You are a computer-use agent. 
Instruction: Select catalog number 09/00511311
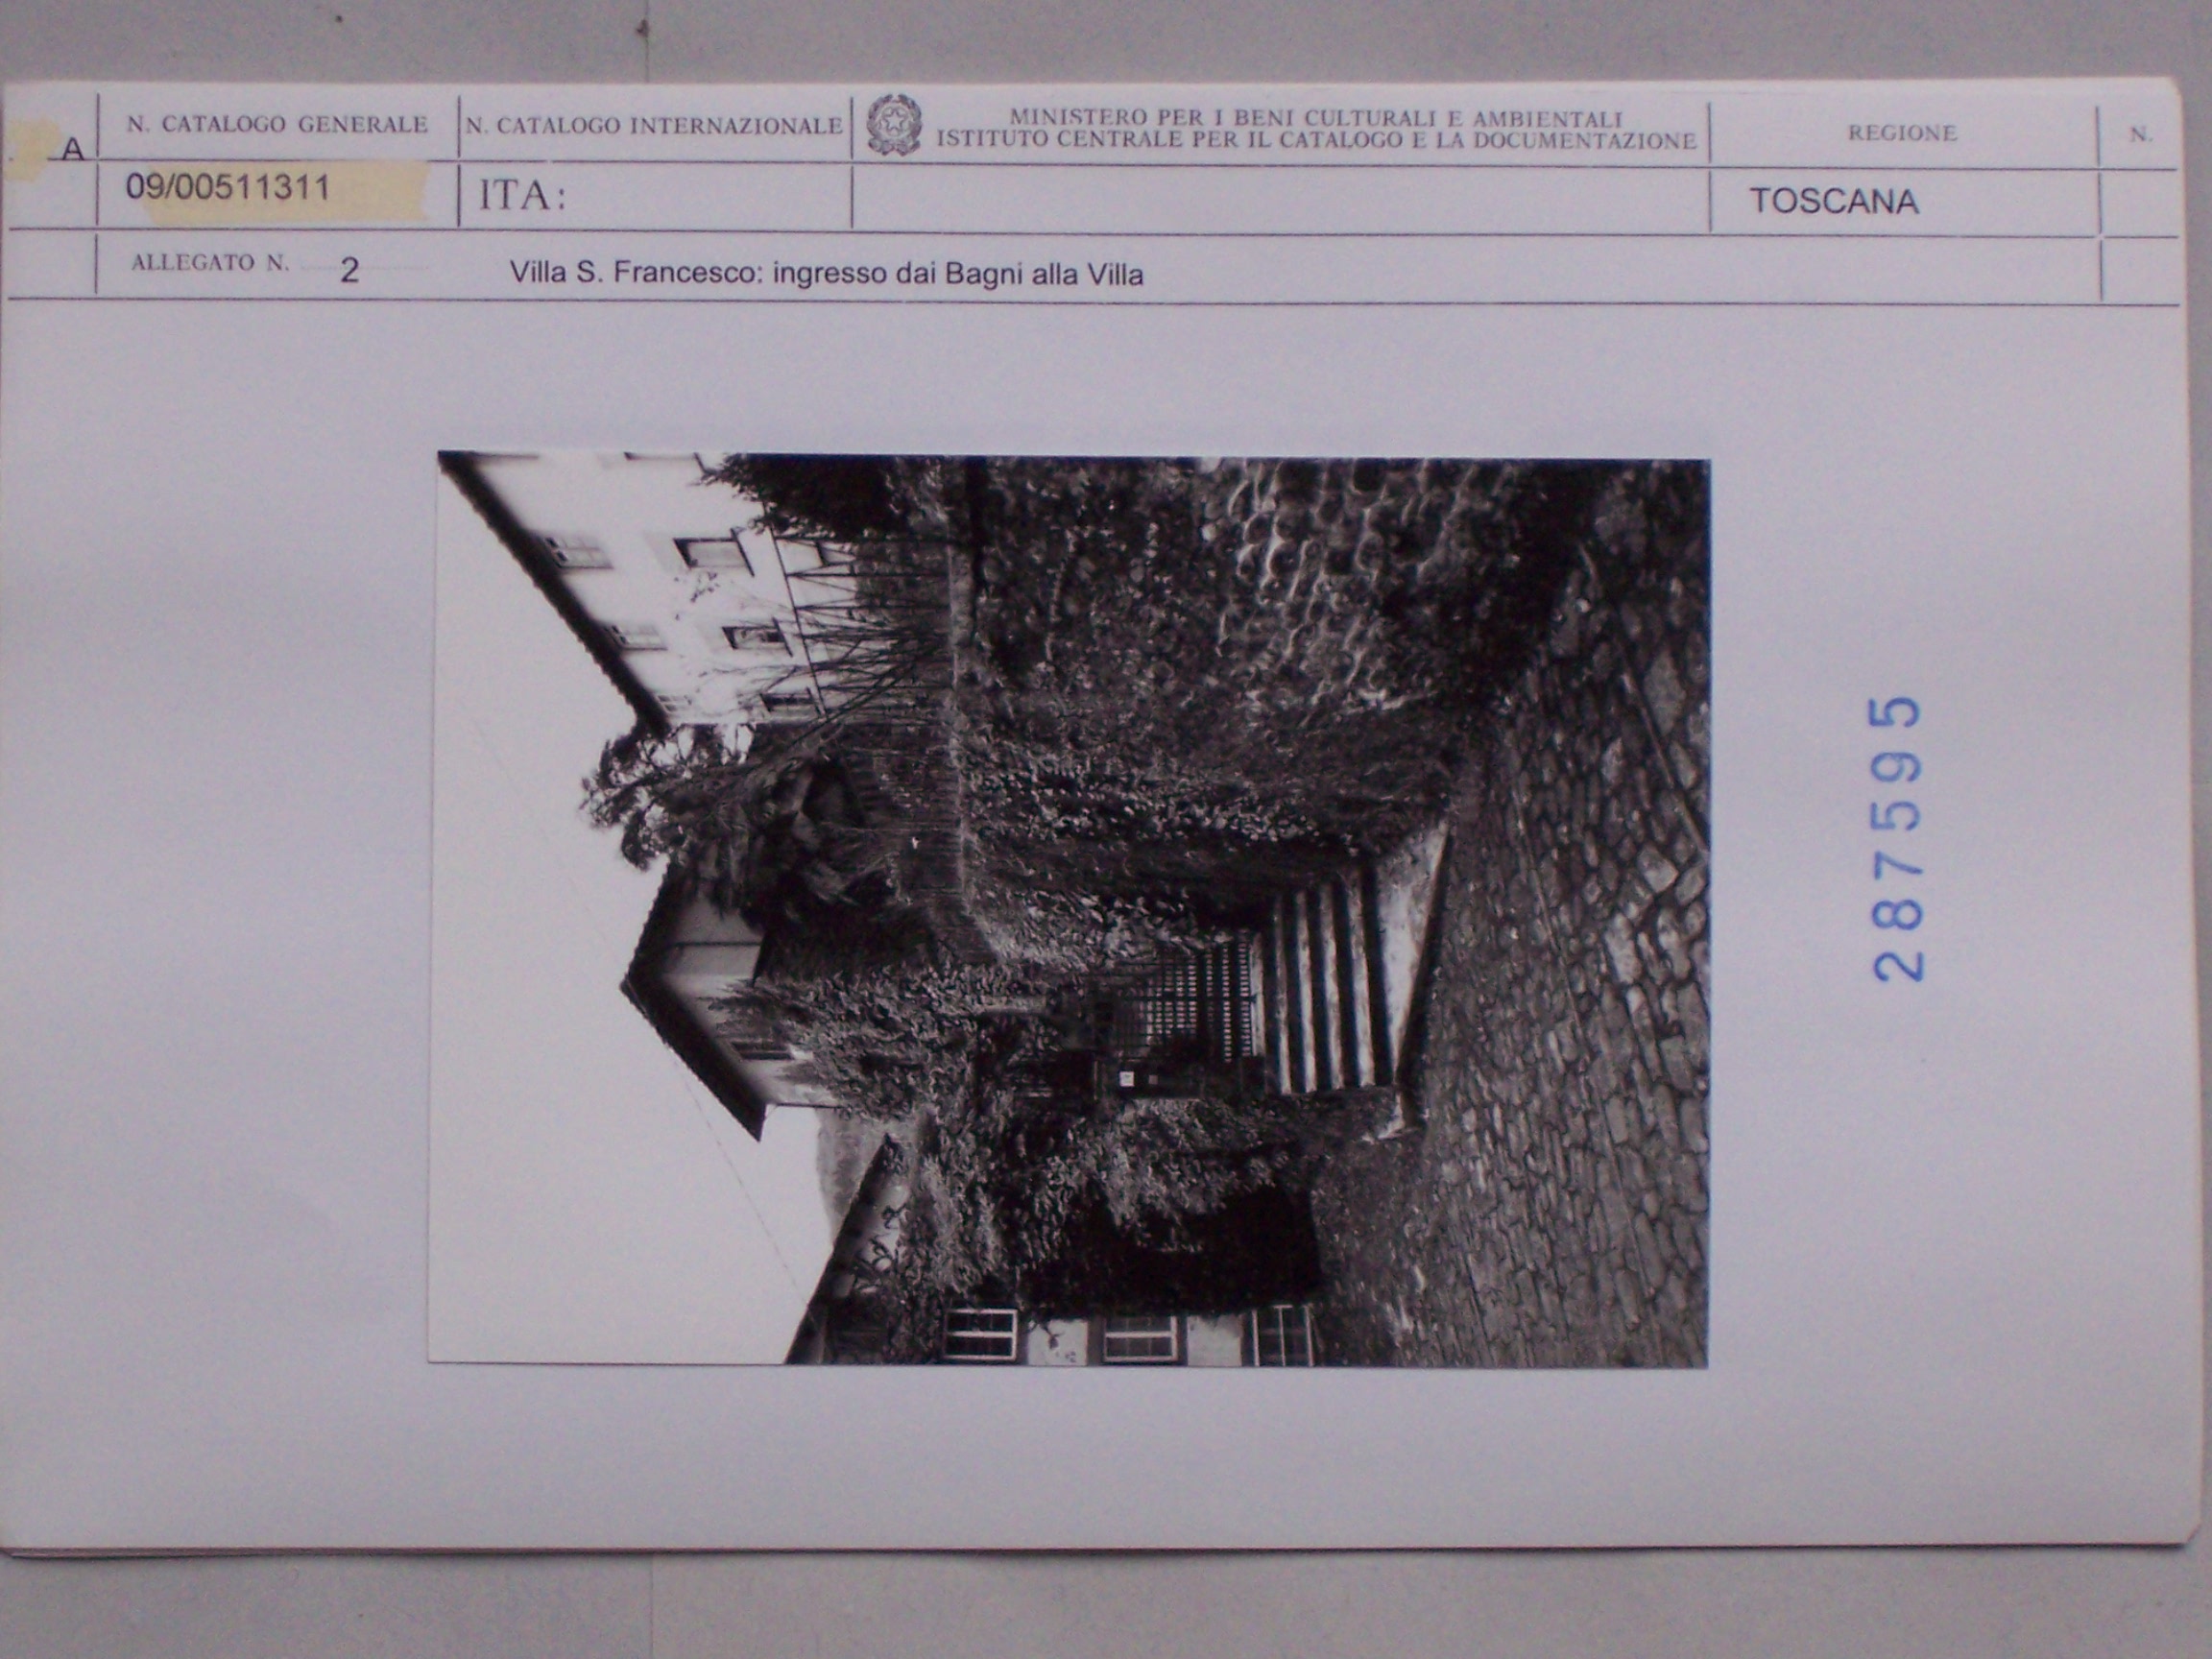228,187
